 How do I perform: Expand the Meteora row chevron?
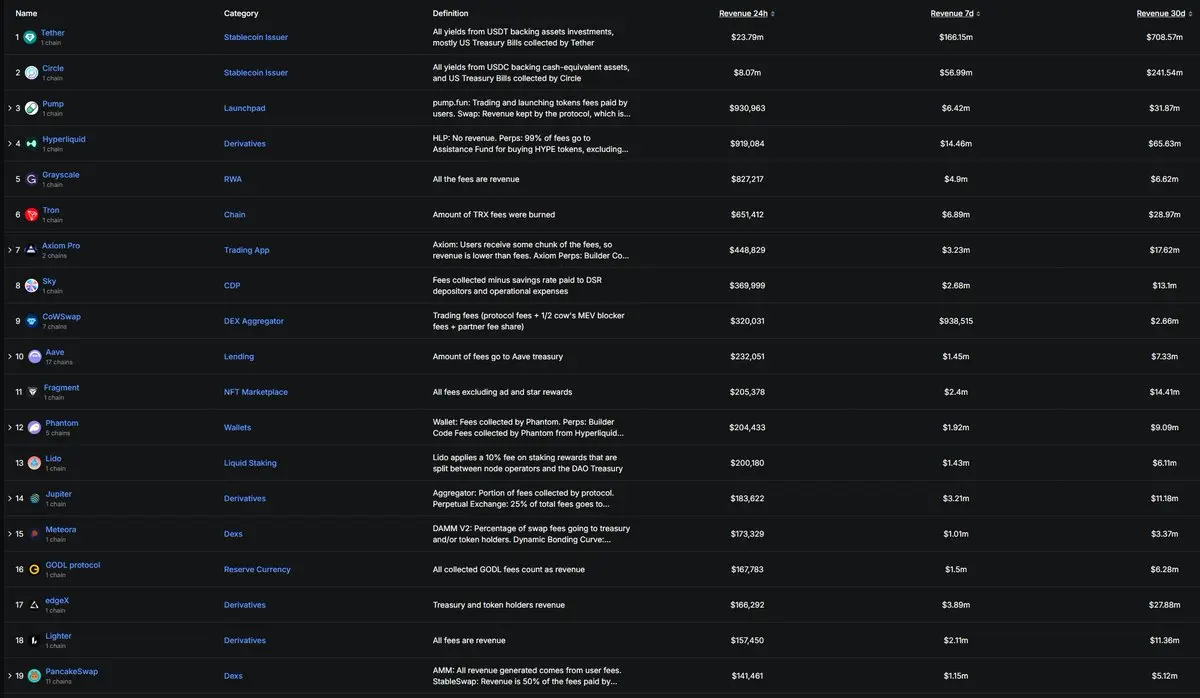point(9,534)
